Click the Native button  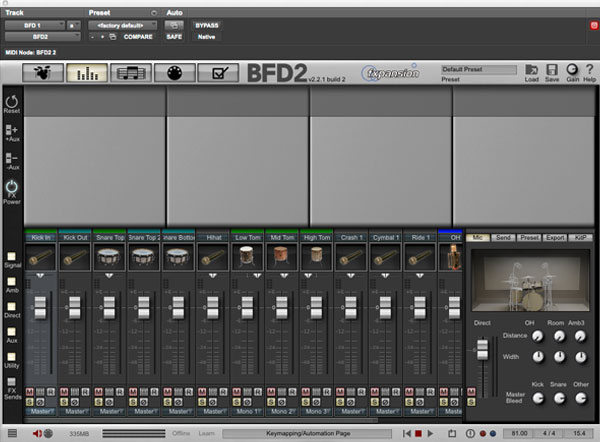coord(207,37)
